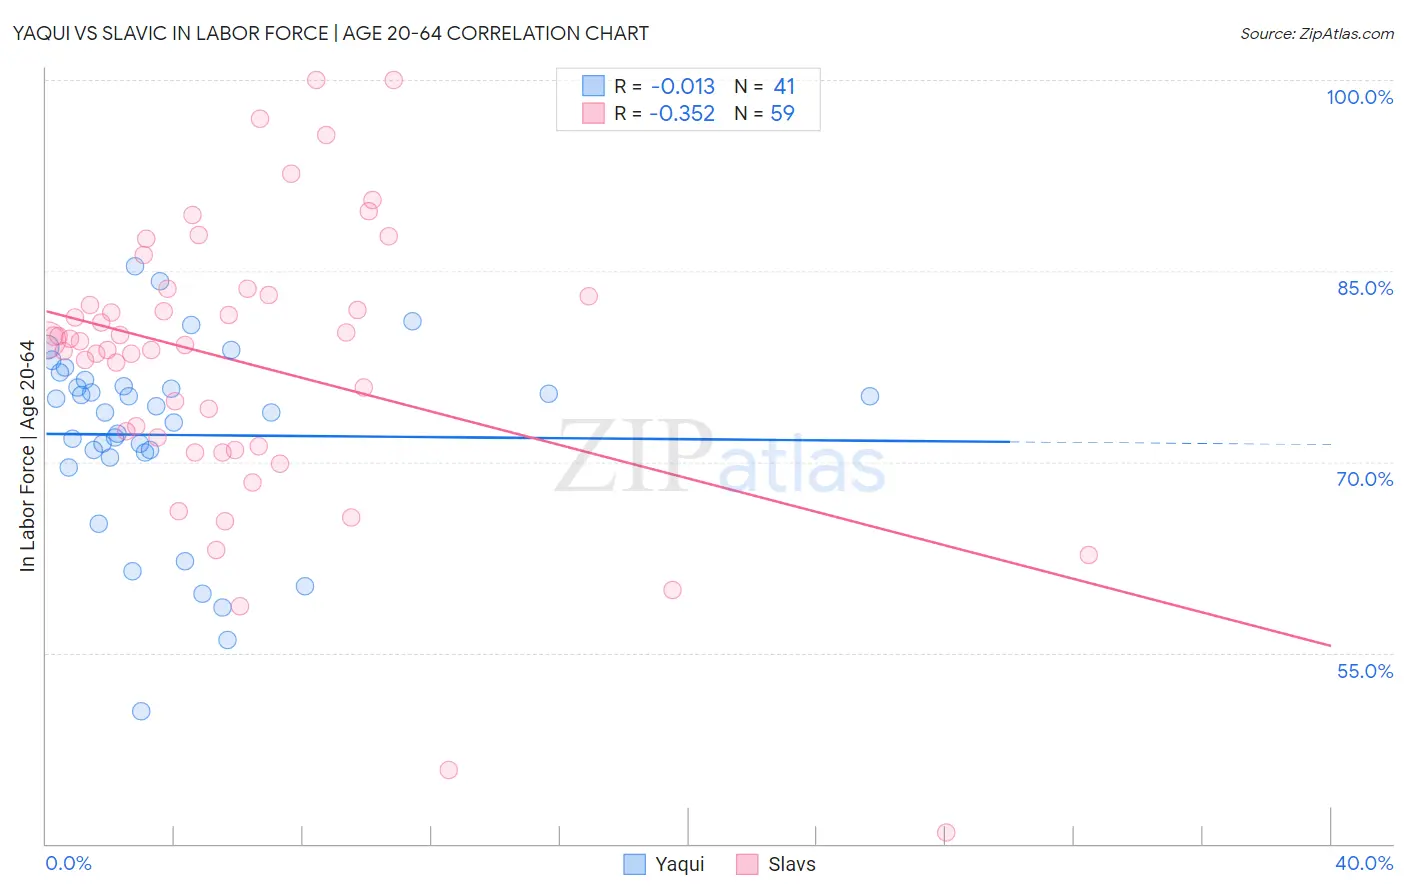Screen dimensions: 1406x892
Task: Click the 70.0% y-axis label
Action: point(1365,479)
